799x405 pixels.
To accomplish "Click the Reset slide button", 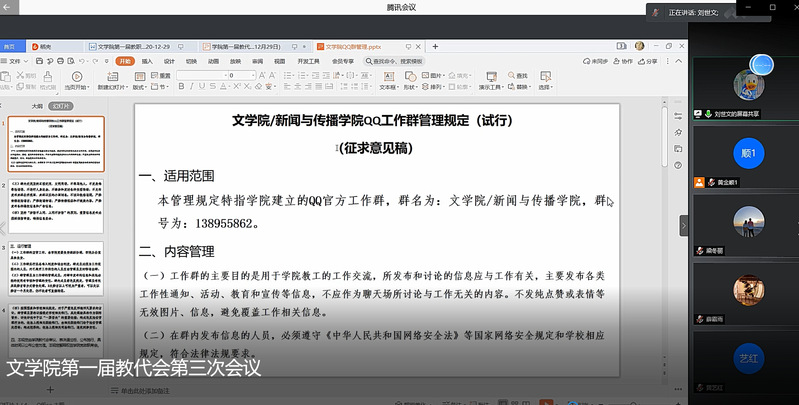I will tap(161, 75).
